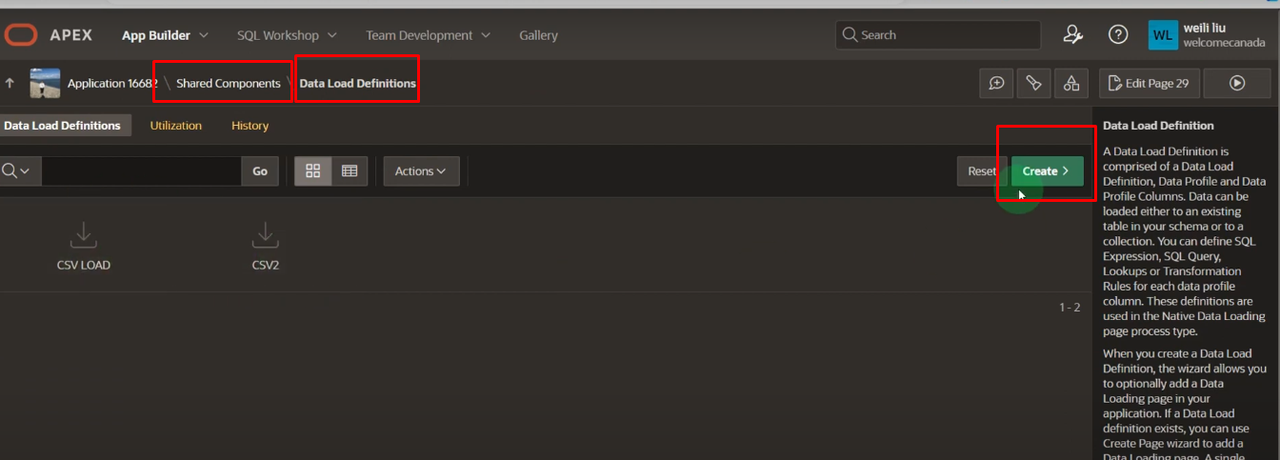Click the green Create button

click(1047, 171)
